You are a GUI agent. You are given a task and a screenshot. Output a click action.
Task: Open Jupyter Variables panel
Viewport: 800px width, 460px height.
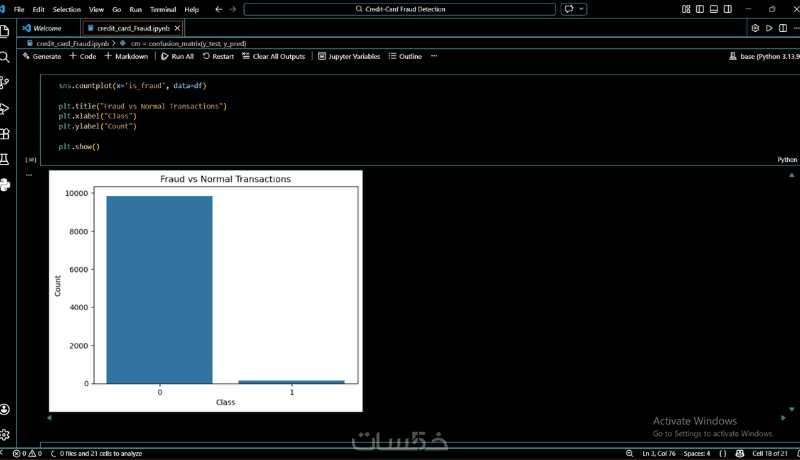pos(349,56)
